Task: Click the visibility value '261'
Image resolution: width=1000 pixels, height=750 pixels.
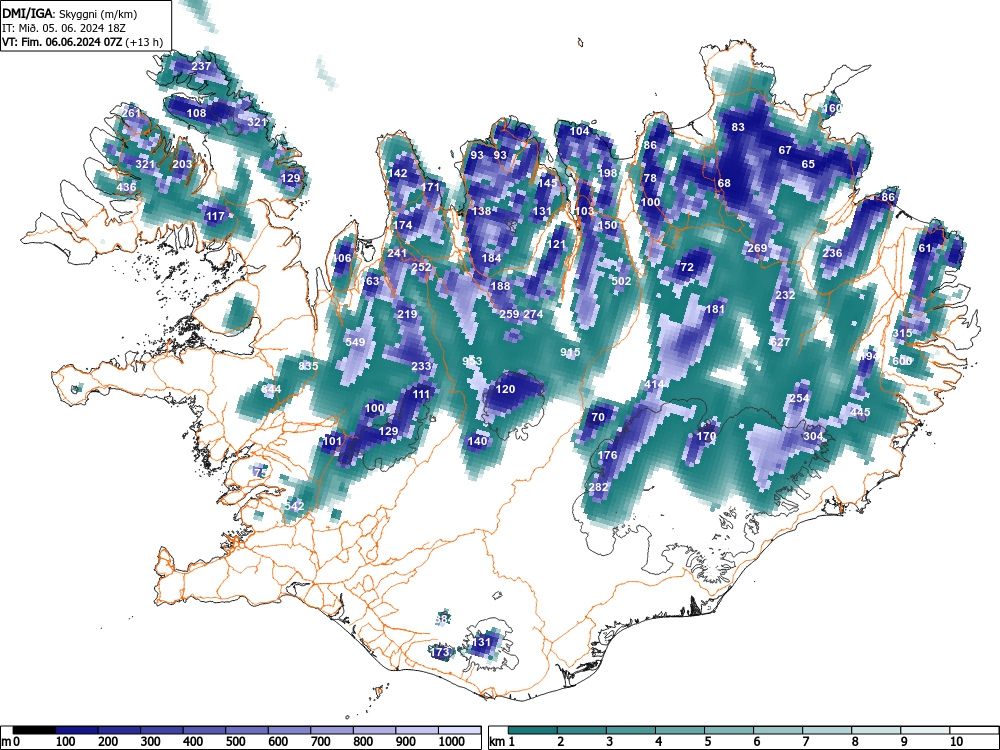Action: tap(131, 114)
